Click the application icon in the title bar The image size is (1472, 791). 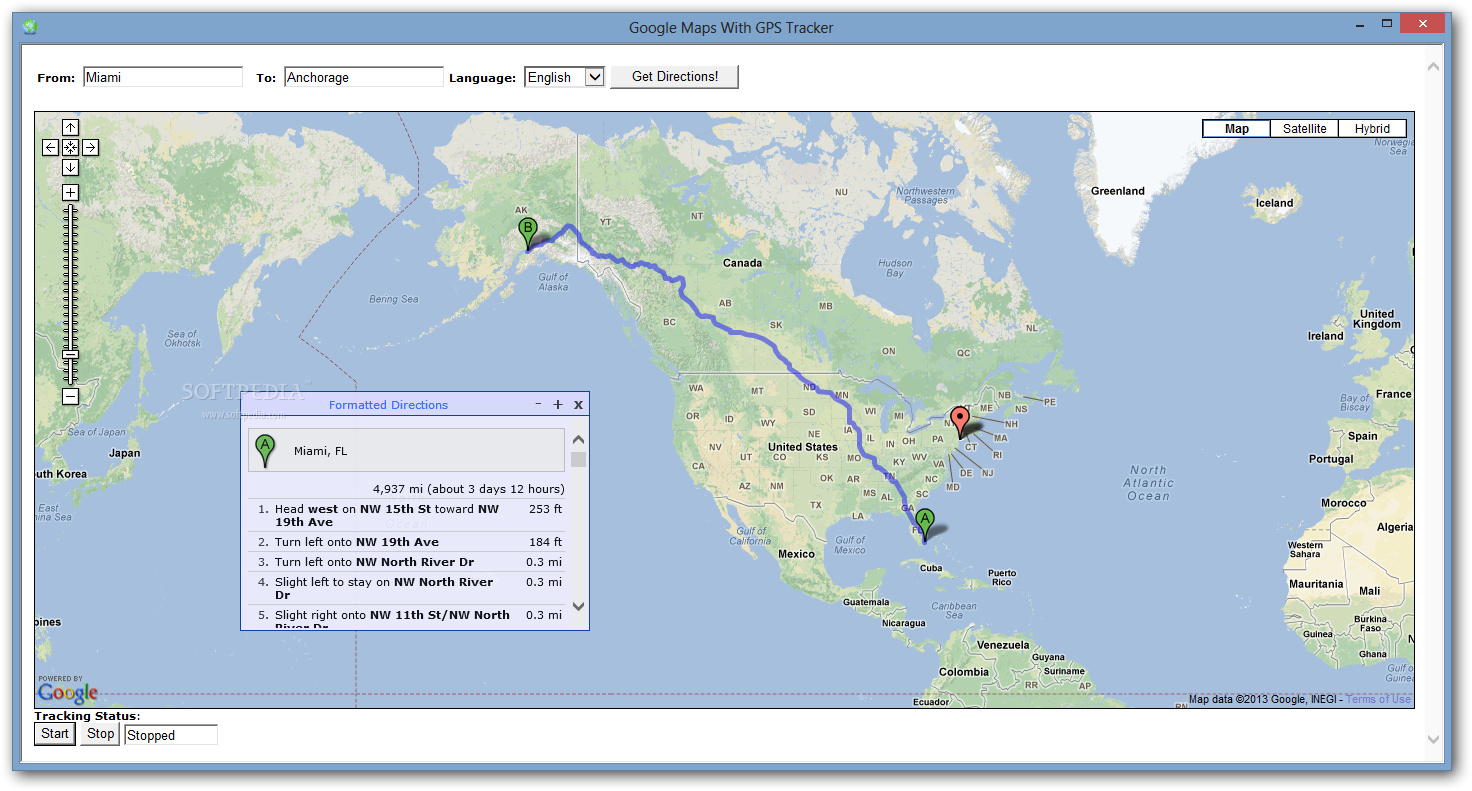[x=29, y=27]
